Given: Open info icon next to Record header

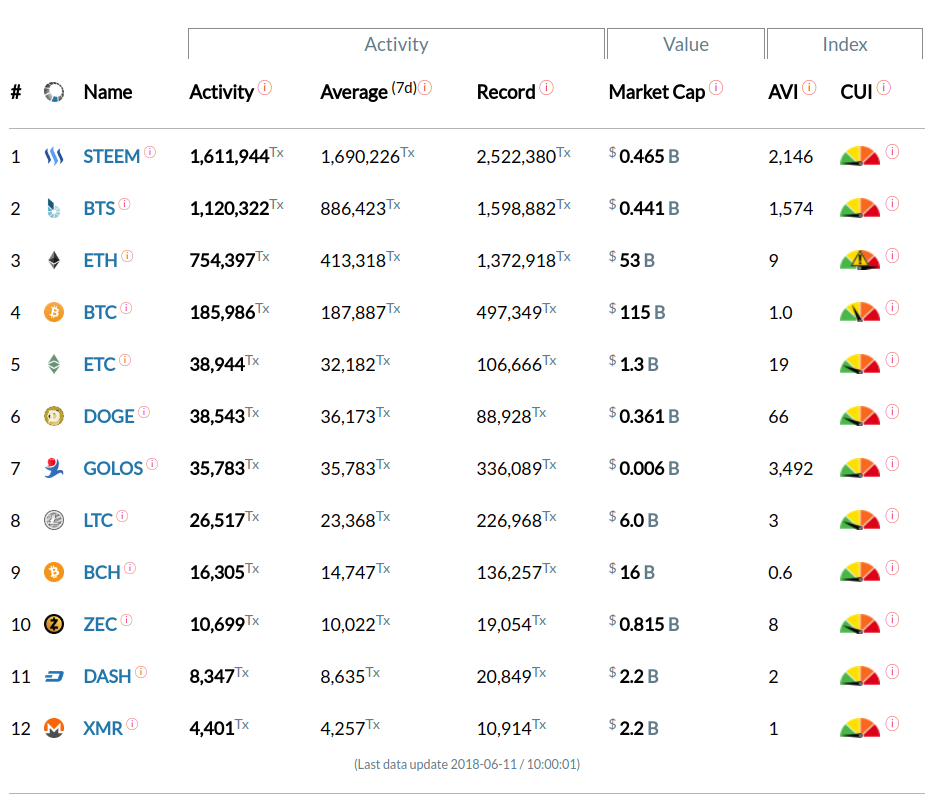Looking at the screenshot, I should click(x=546, y=88).
